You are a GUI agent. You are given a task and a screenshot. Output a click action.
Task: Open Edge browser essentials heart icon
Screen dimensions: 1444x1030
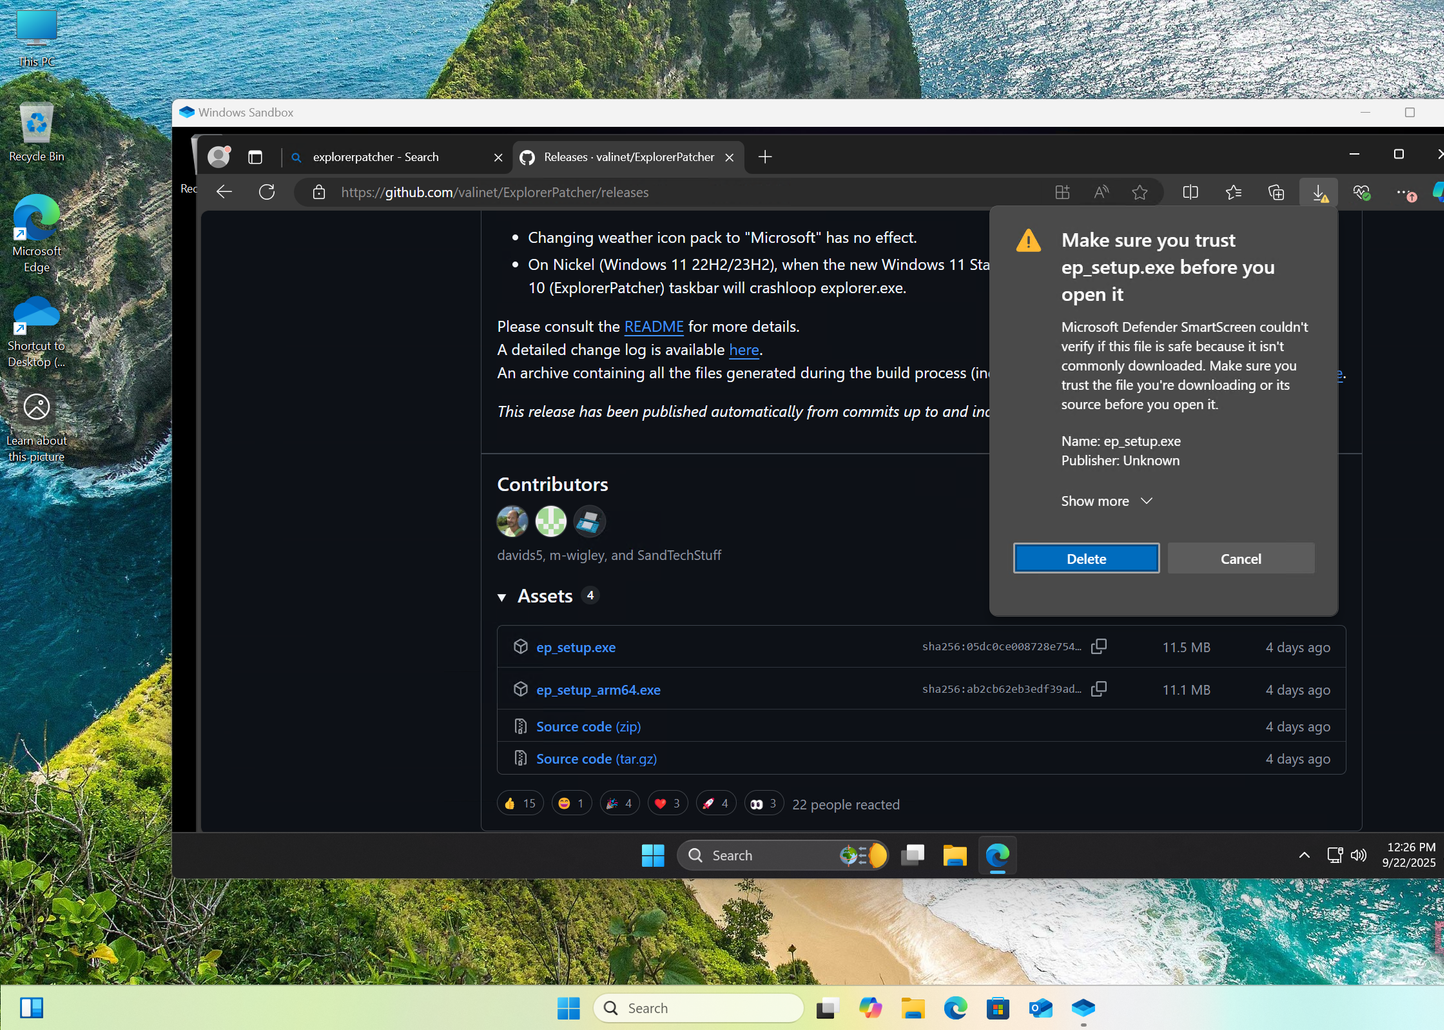point(1361,191)
